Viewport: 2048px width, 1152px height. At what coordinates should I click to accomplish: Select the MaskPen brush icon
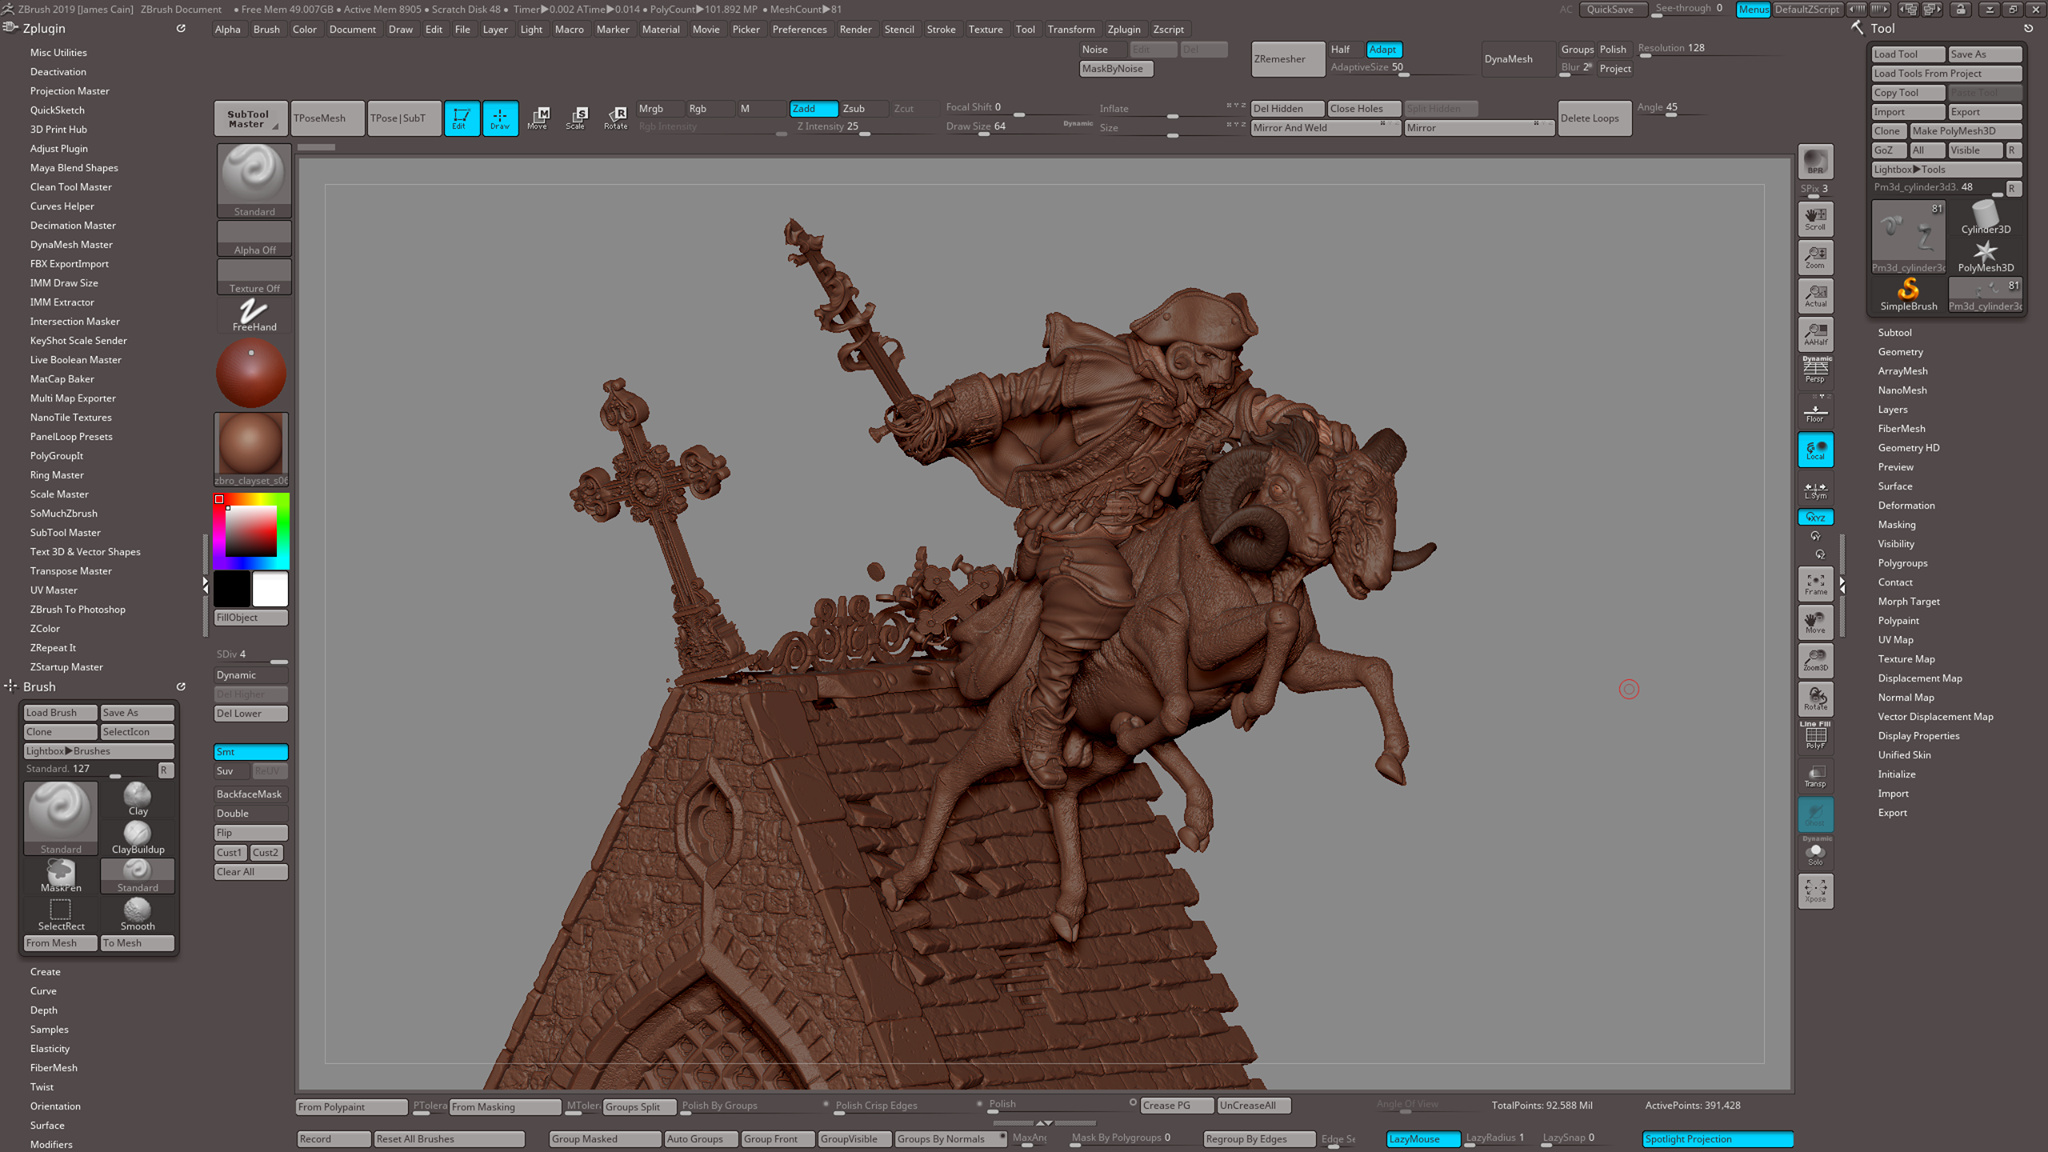pos(61,876)
